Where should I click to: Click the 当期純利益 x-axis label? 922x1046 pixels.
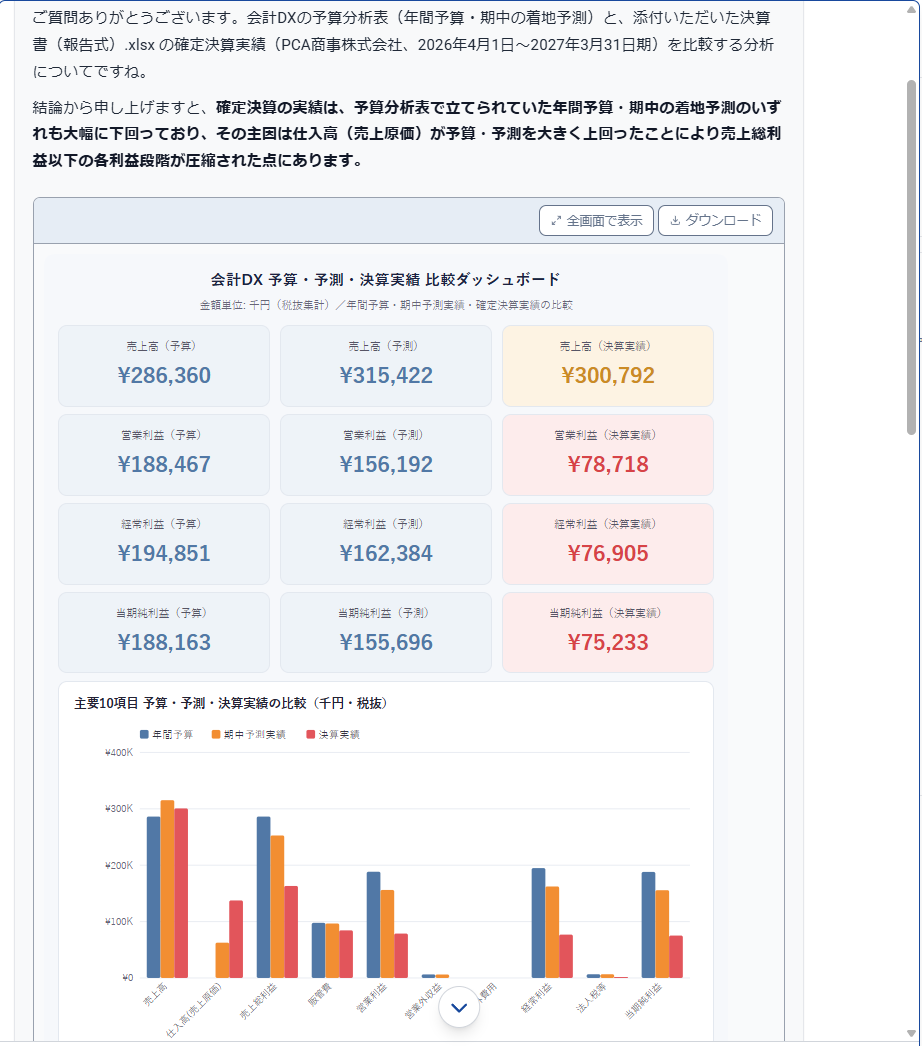[643, 1001]
